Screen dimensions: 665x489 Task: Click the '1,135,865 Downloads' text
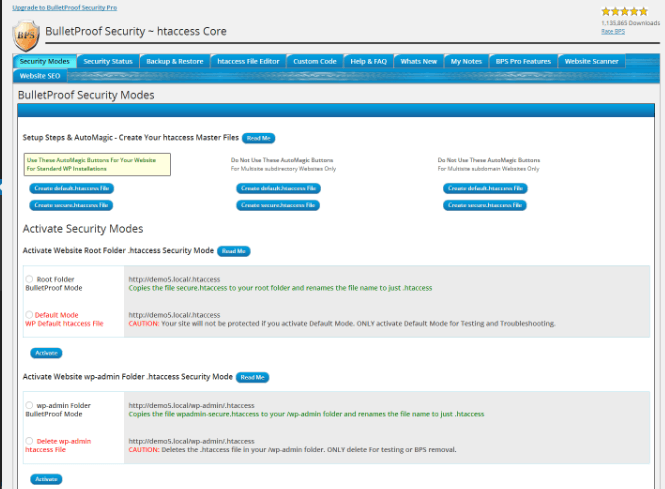[630, 23]
